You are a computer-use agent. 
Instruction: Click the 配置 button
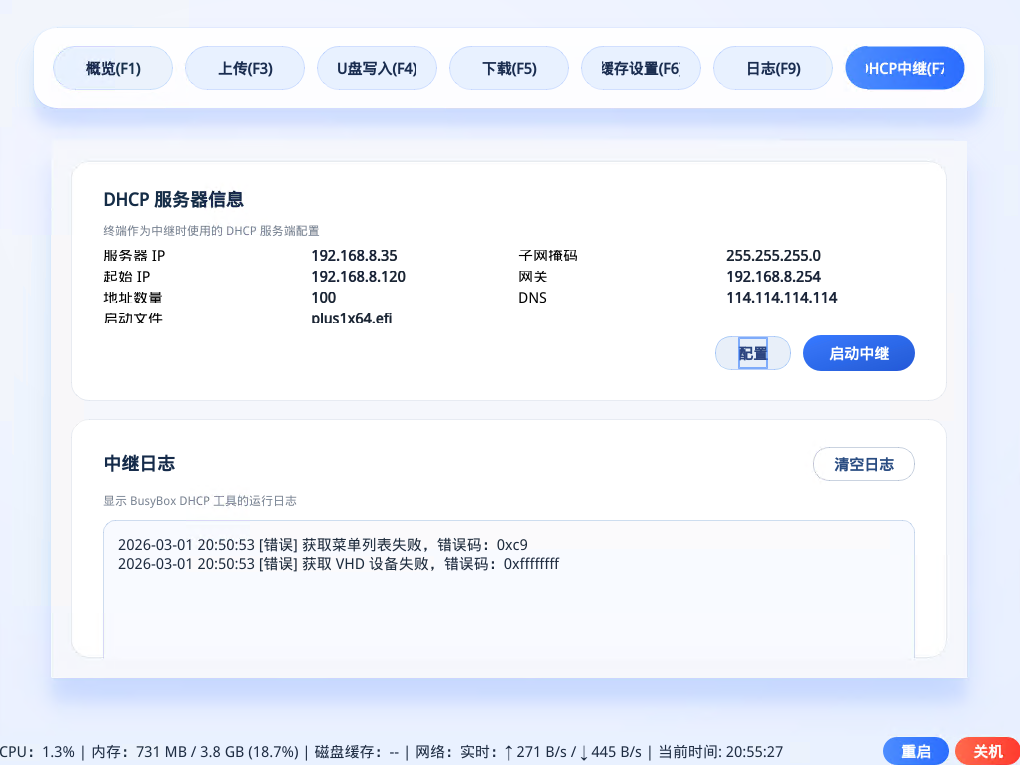pyautogui.click(x=753, y=353)
